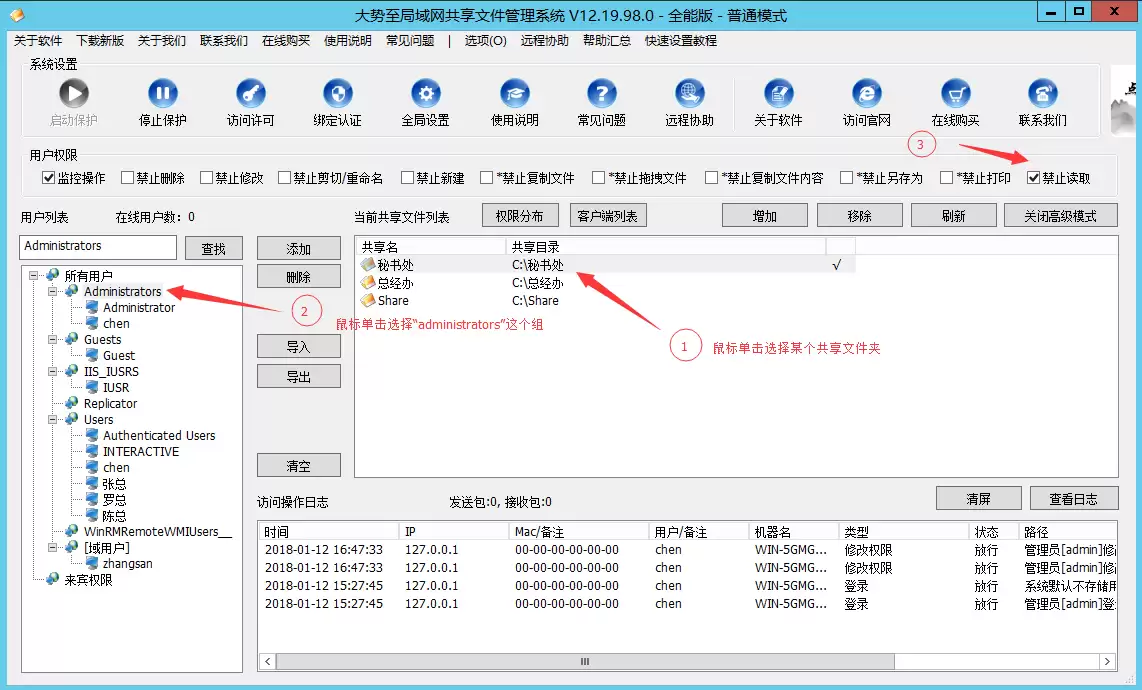Click the 共享目录 column header

pos(666,247)
